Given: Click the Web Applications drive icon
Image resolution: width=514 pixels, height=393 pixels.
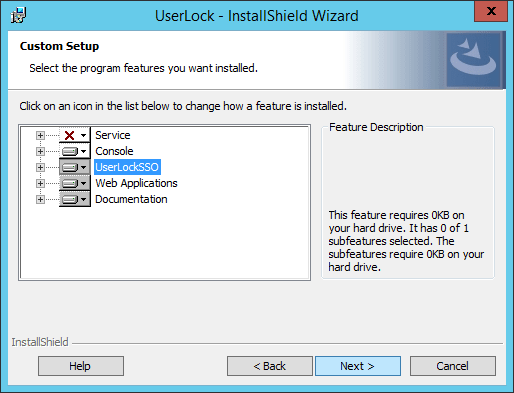Looking at the screenshot, I should coord(70,183).
